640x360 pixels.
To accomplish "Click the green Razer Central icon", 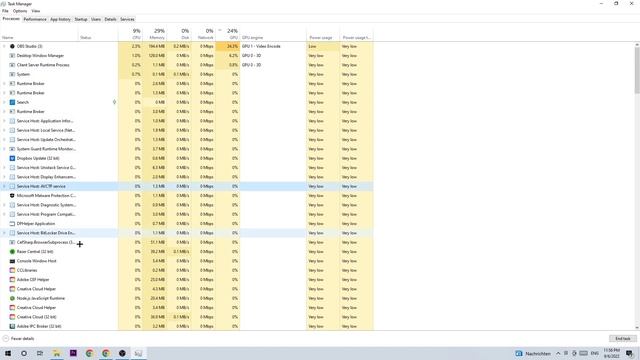I will click(12, 251).
